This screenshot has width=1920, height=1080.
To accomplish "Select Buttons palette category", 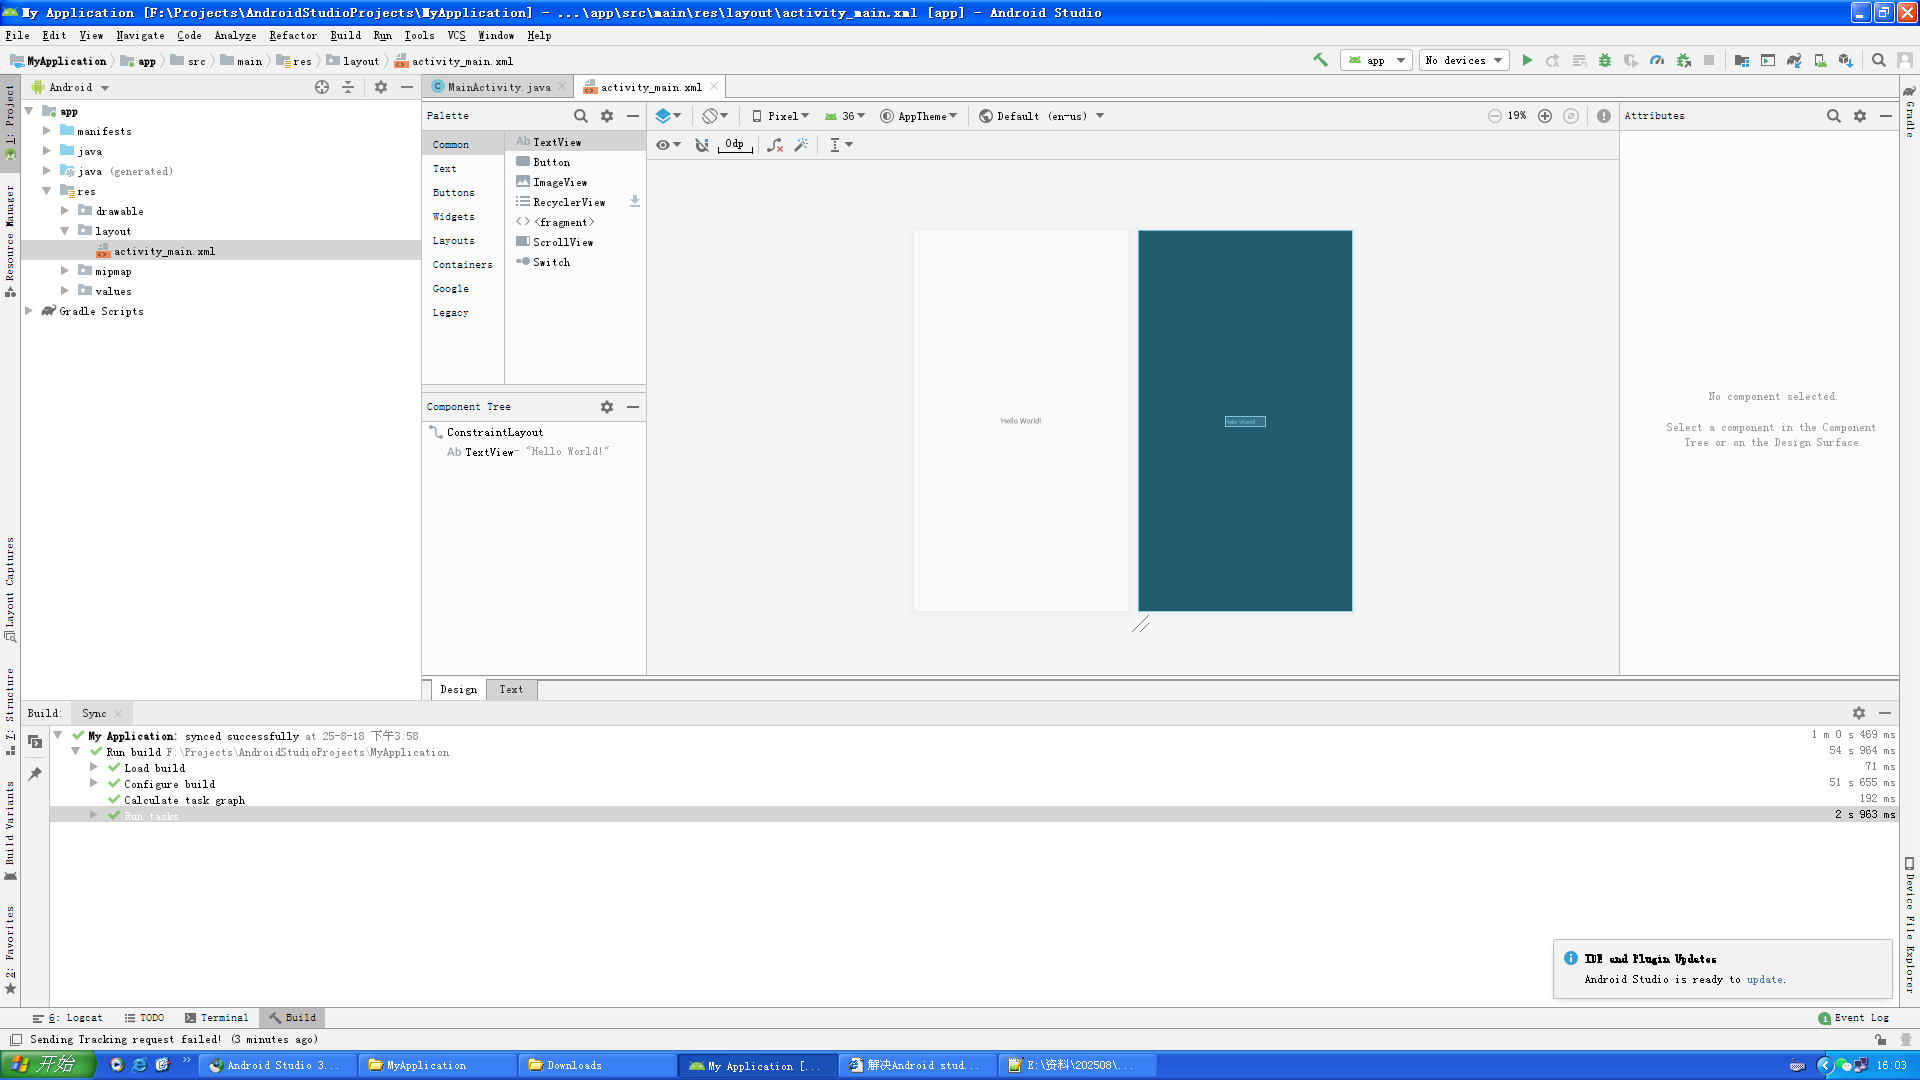I will [x=454, y=192].
